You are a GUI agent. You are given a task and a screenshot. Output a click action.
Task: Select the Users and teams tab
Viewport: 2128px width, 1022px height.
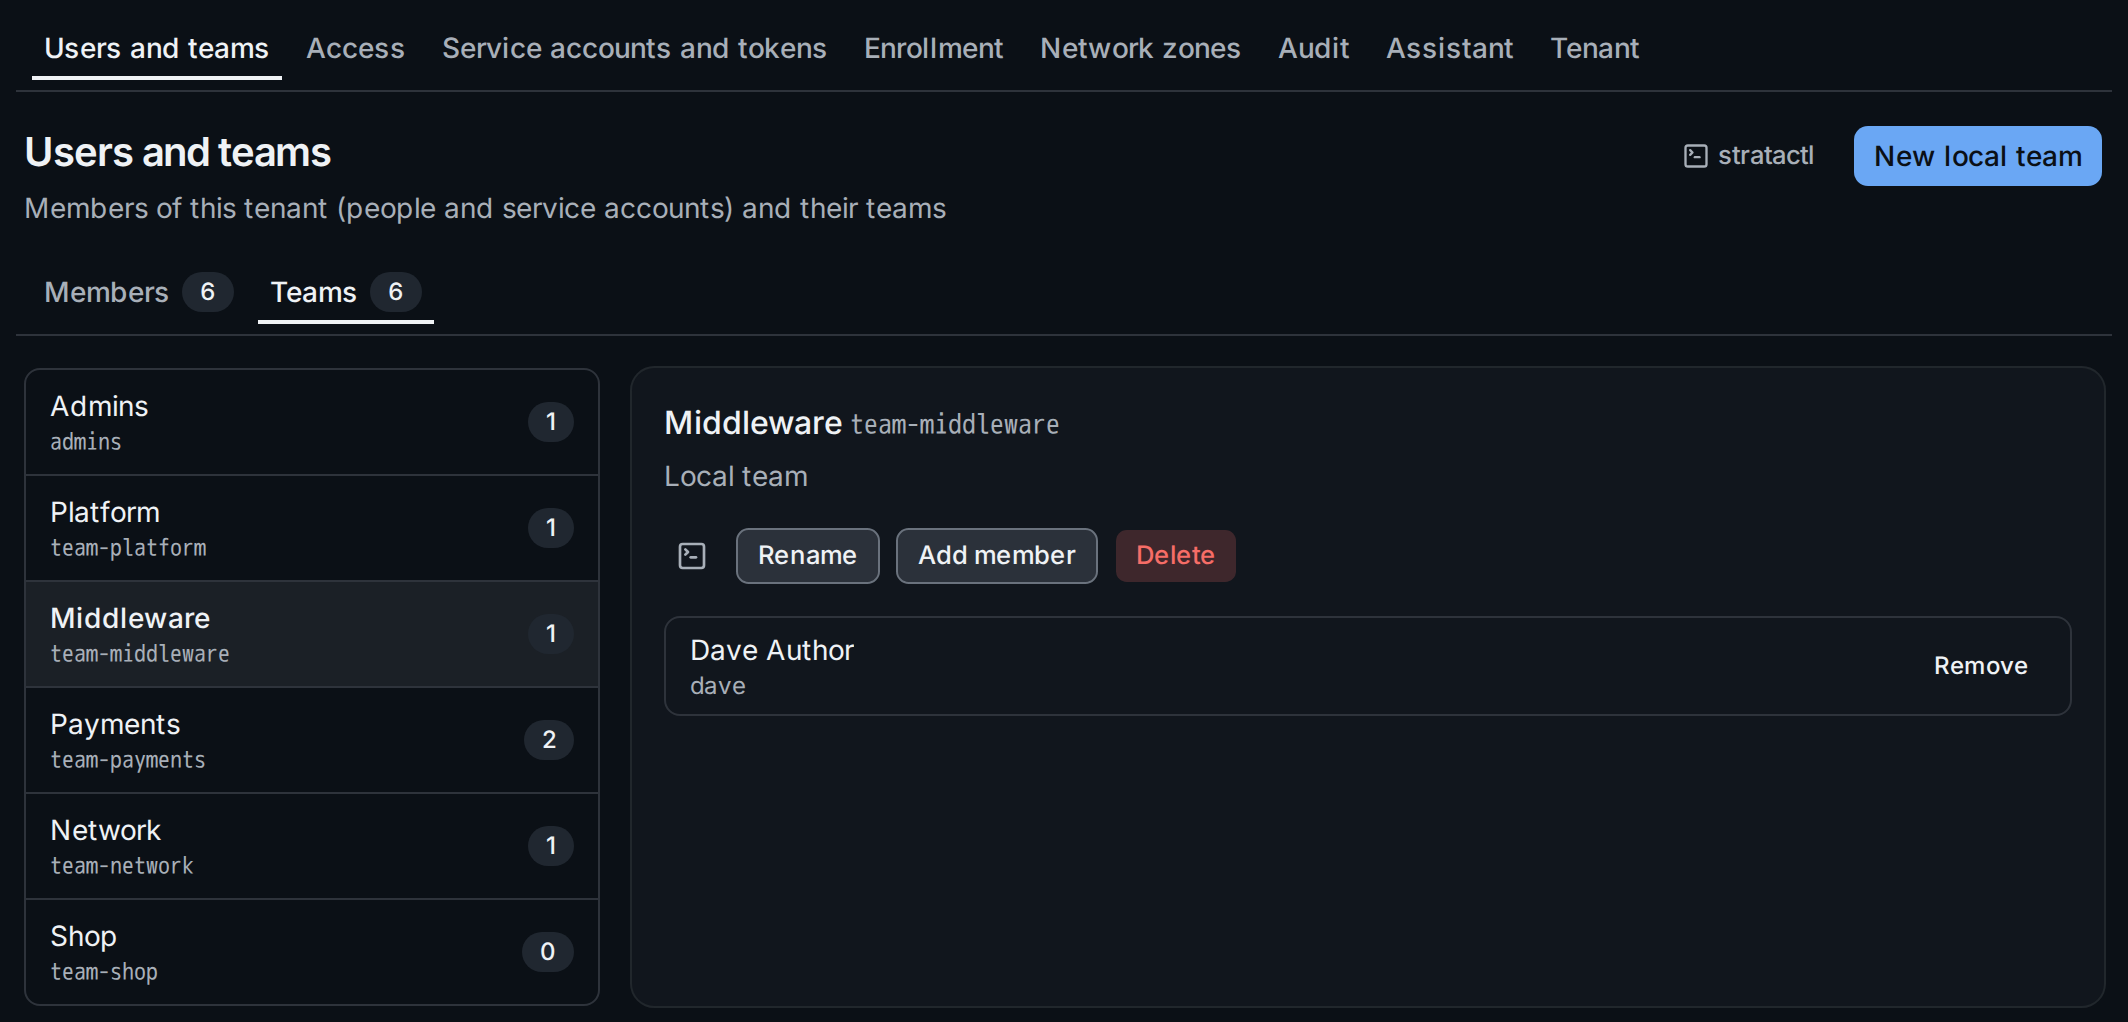tap(157, 48)
